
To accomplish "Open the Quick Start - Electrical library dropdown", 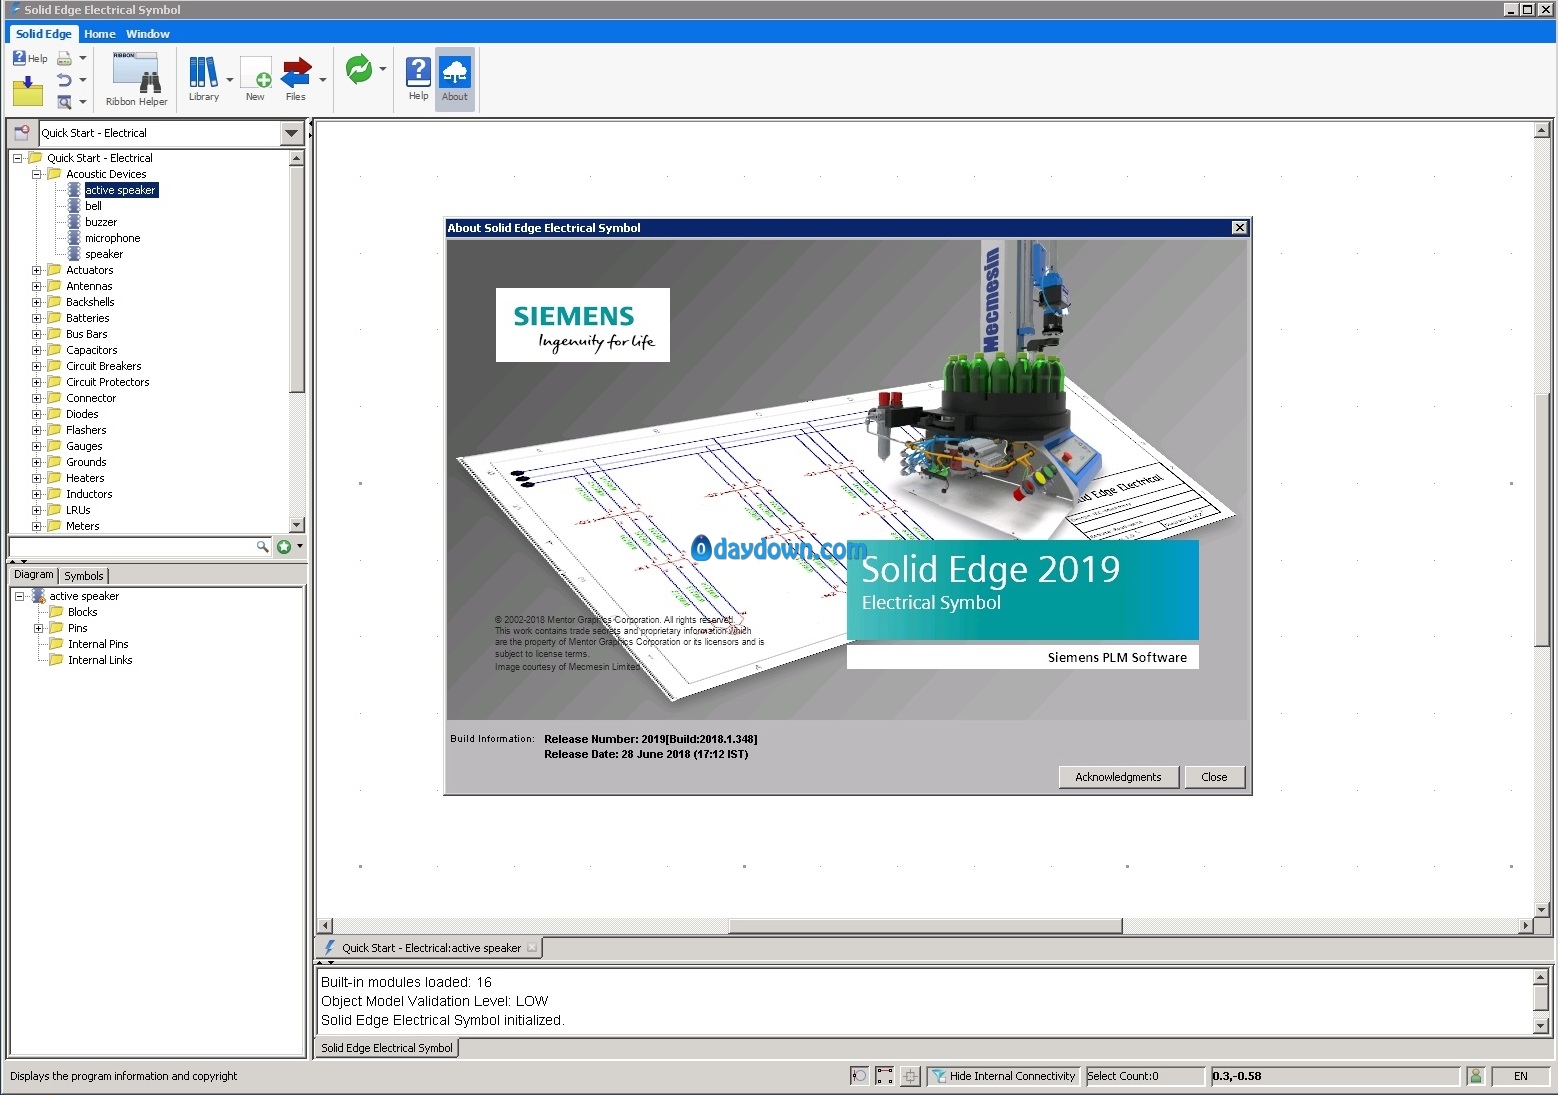I will pyautogui.click(x=291, y=133).
